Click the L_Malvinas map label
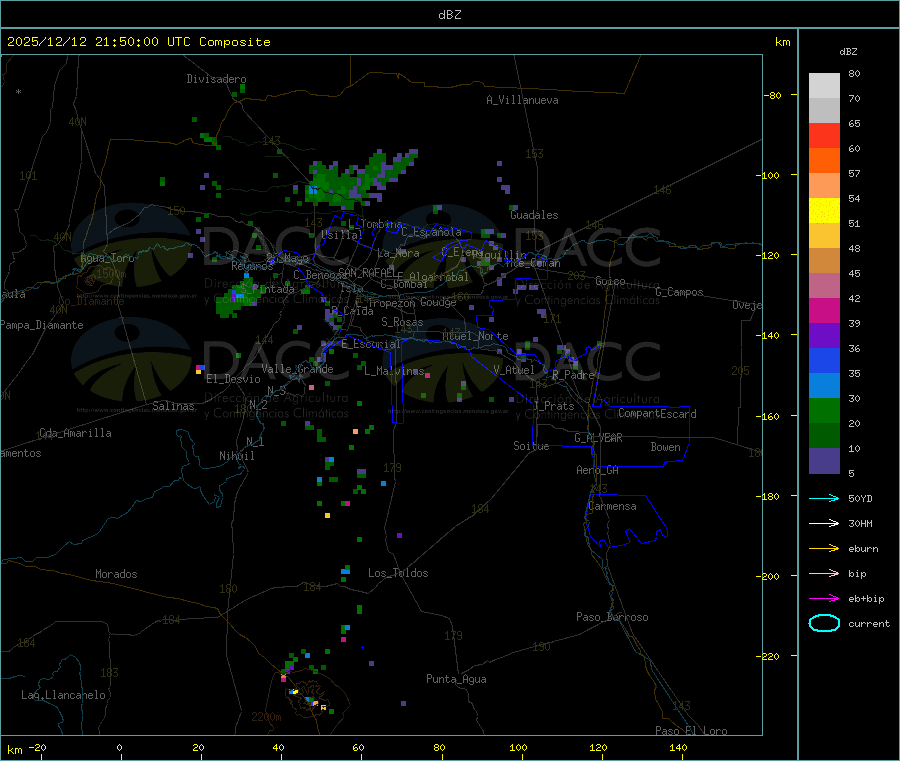Image resolution: width=900 pixels, height=761 pixels. [x=394, y=371]
